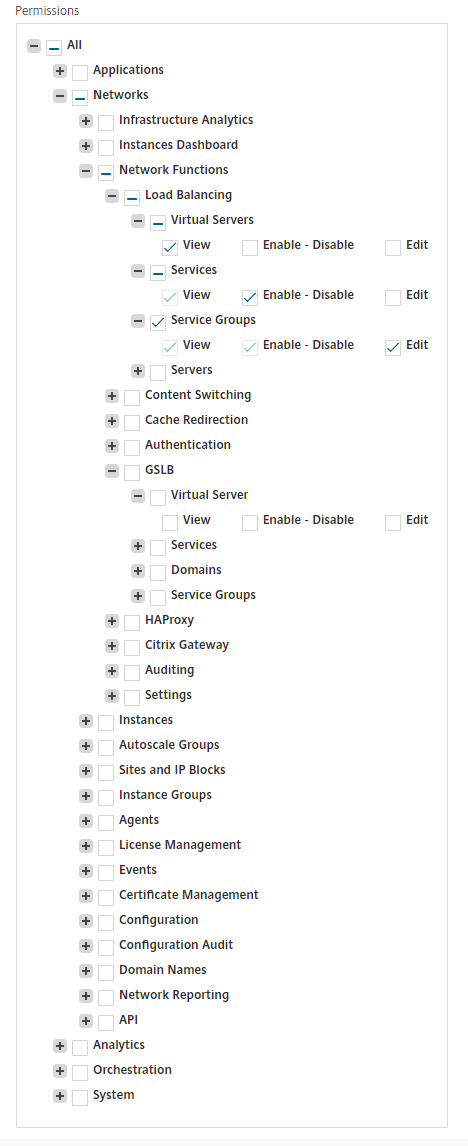Expand Sites and IP Blocks node
468x1146 pixels.
click(x=86, y=771)
